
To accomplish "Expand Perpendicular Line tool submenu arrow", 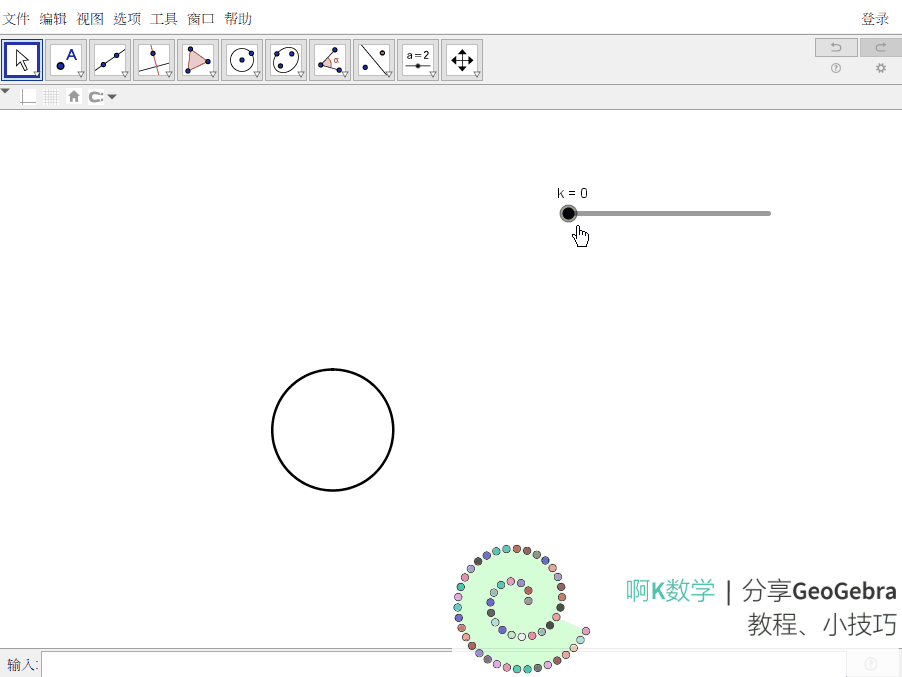I will (169, 74).
